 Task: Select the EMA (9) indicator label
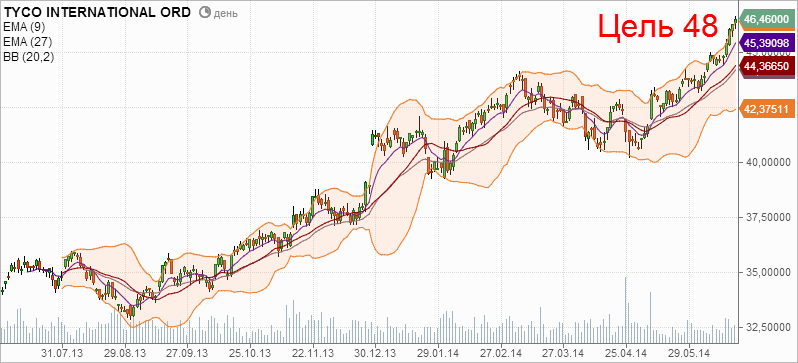pos(24,27)
